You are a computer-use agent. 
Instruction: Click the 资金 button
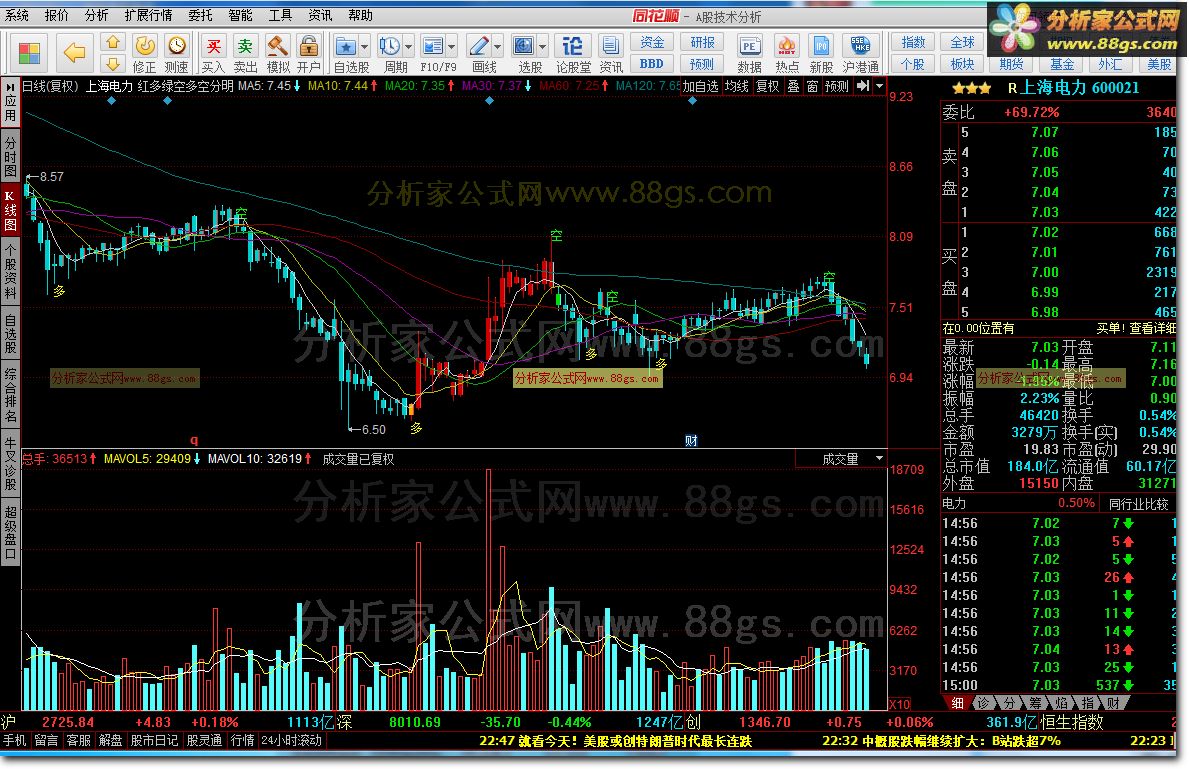tap(651, 42)
